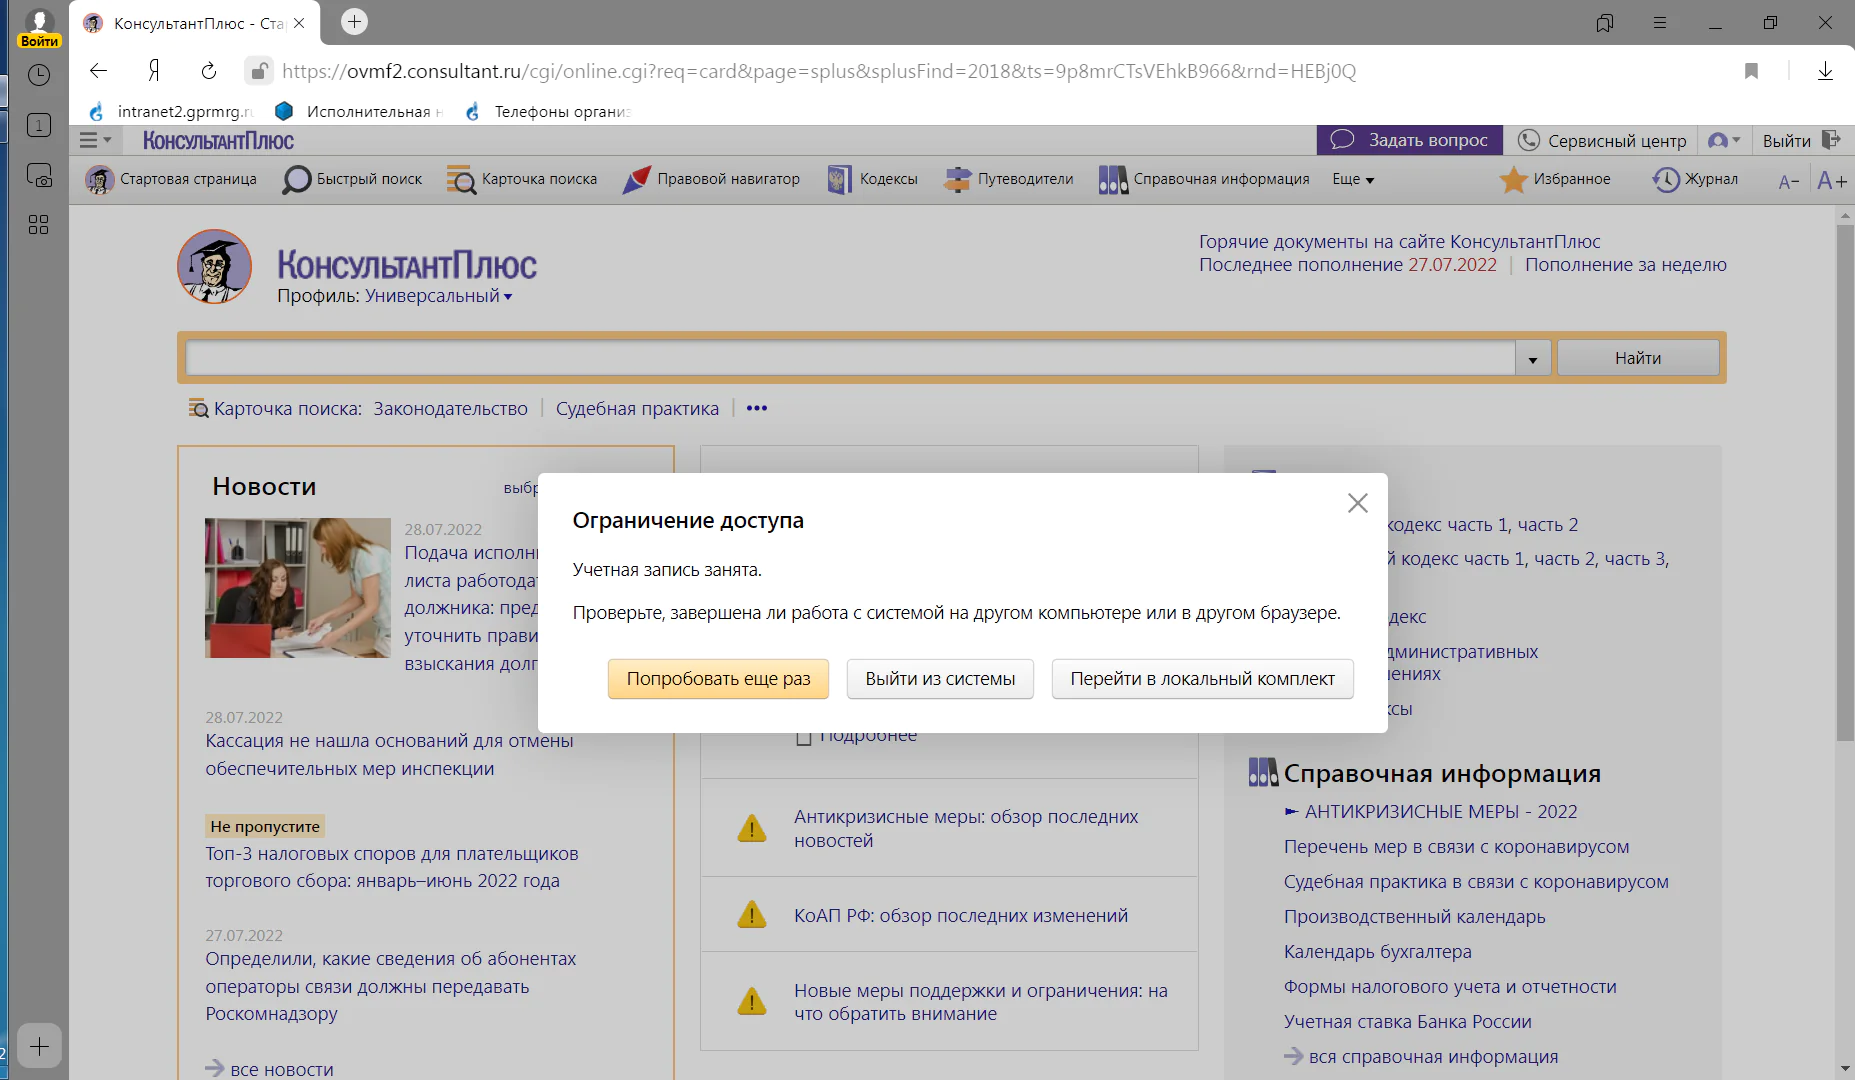This screenshot has height=1080, width=1855.
Task: Click browser page reload icon
Action: click(x=209, y=71)
